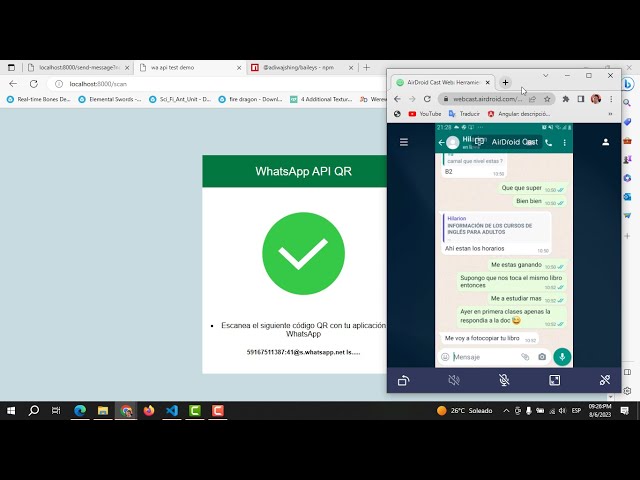This screenshot has height=480, width=640.
Task: Switch to localhost:8000/send-message tab in Edge
Action: [77, 67]
